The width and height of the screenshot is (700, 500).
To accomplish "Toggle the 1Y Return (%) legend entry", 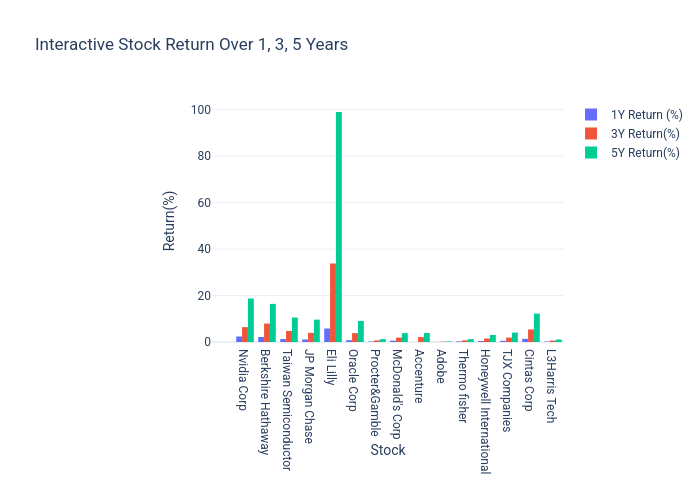I will tap(633, 115).
